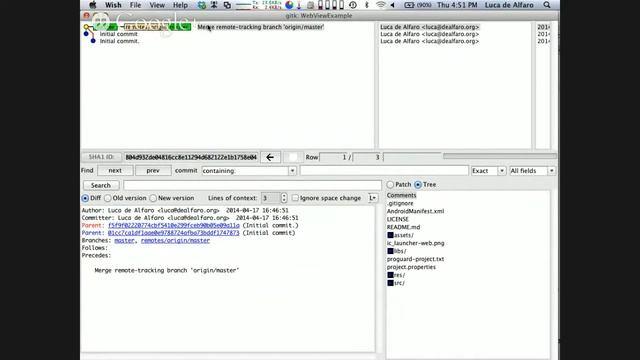Open the small dropdown after Ignore space change

[373, 198]
